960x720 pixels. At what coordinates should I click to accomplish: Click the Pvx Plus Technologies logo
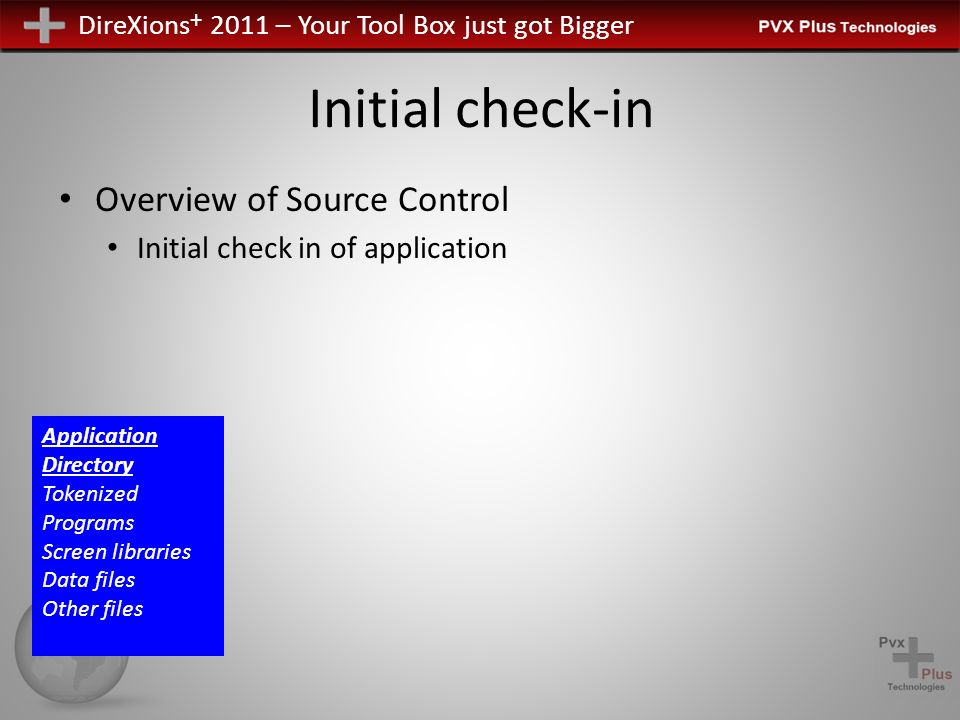[x=915, y=664]
